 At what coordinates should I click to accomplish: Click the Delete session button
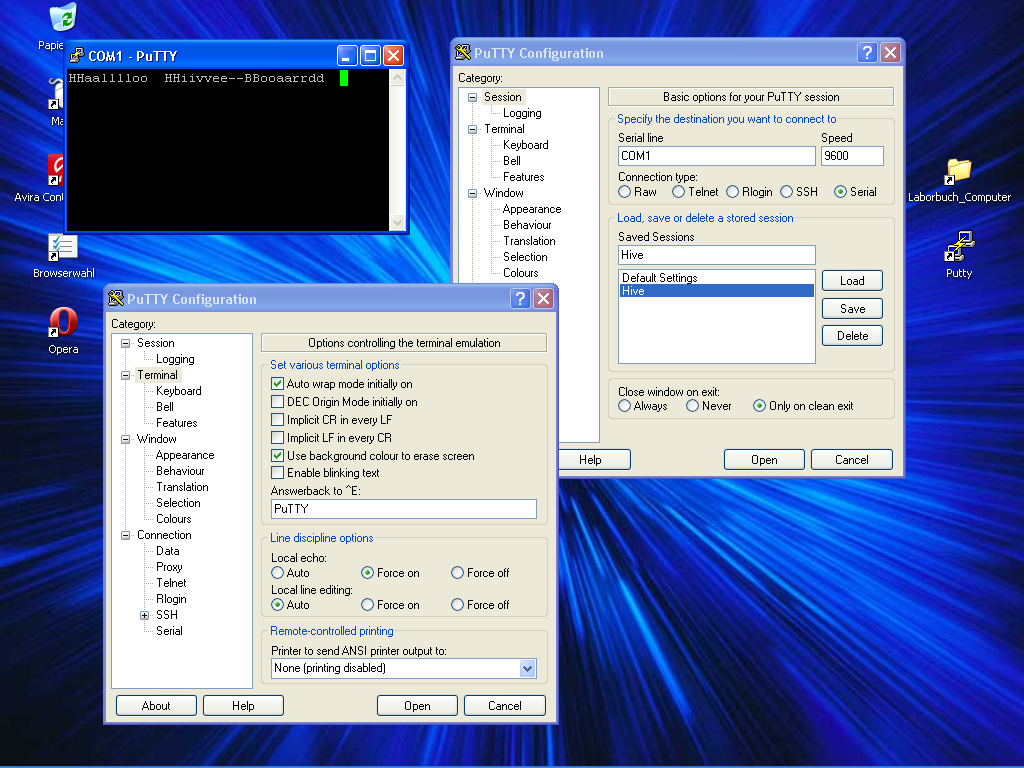pyautogui.click(x=852, y=336)
